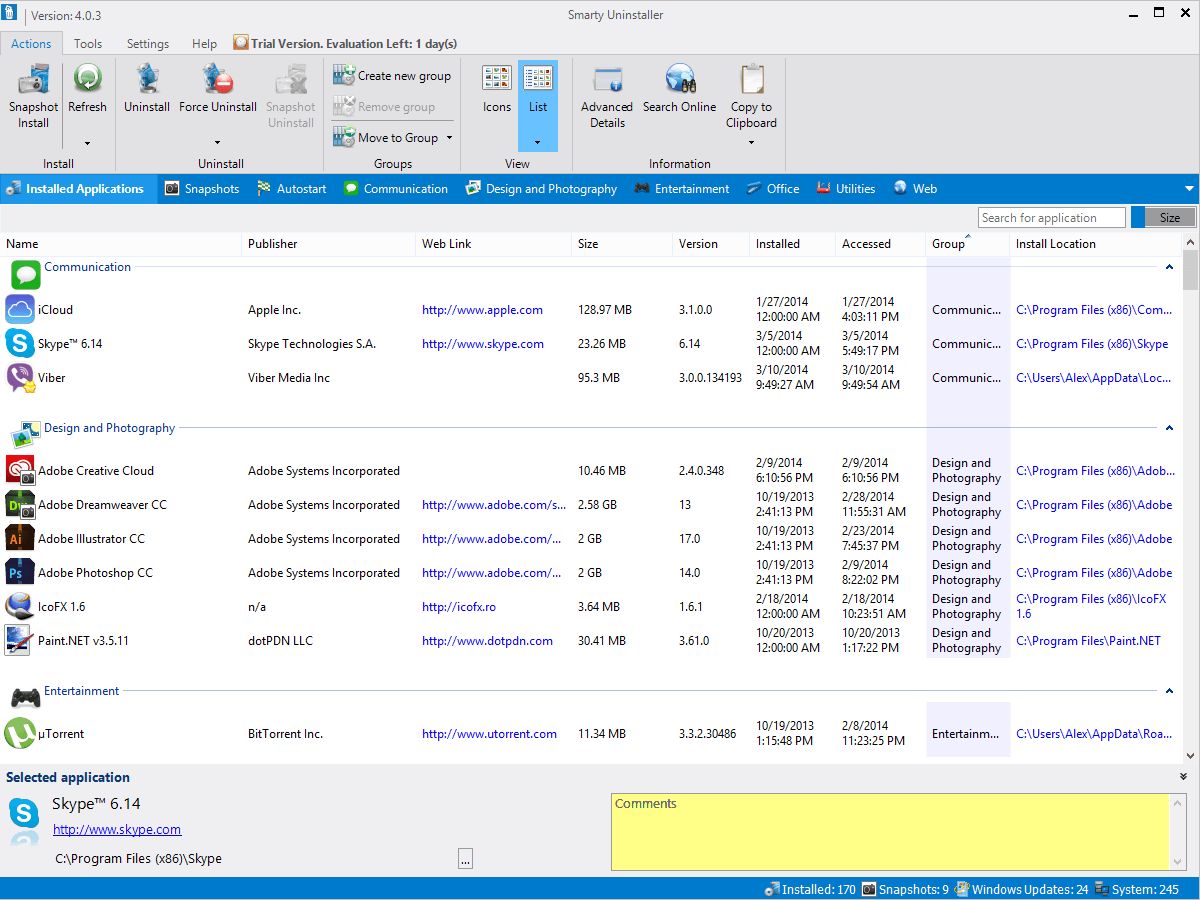Select the Snapshot Install tool
The image size is (1200, 900).
[x=33, y=95]
